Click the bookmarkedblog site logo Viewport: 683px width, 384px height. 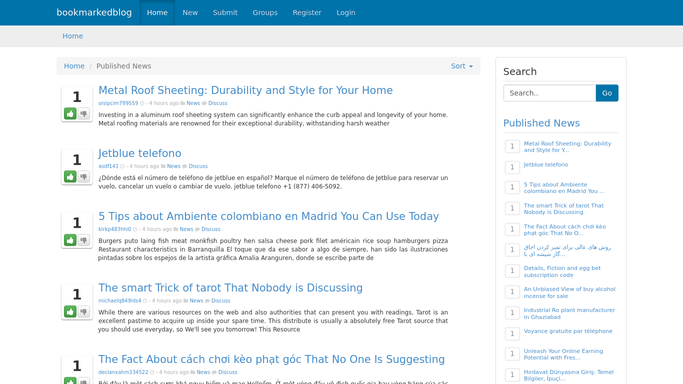tap(94, 13)
